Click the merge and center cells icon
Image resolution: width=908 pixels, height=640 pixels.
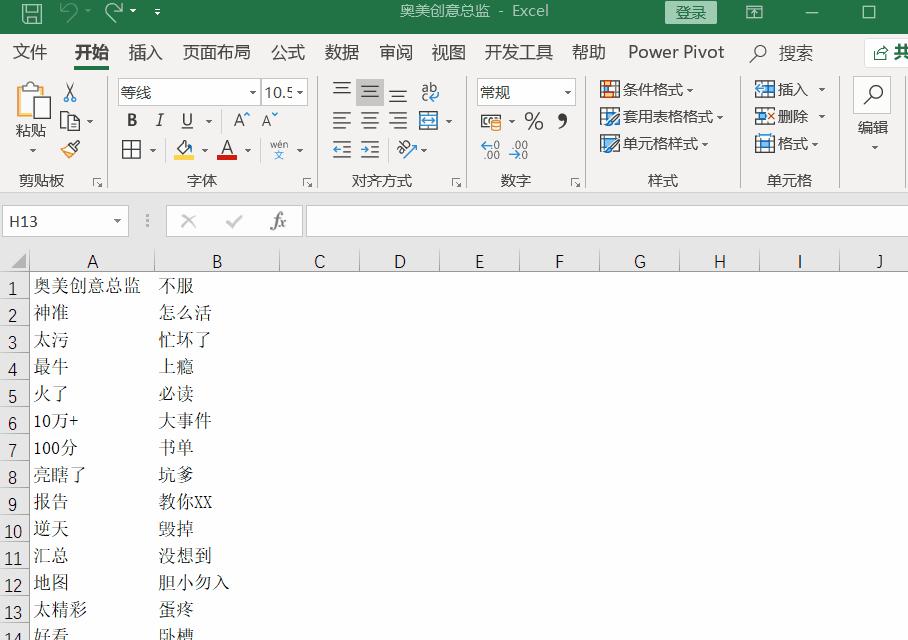(x=427, y=120)
